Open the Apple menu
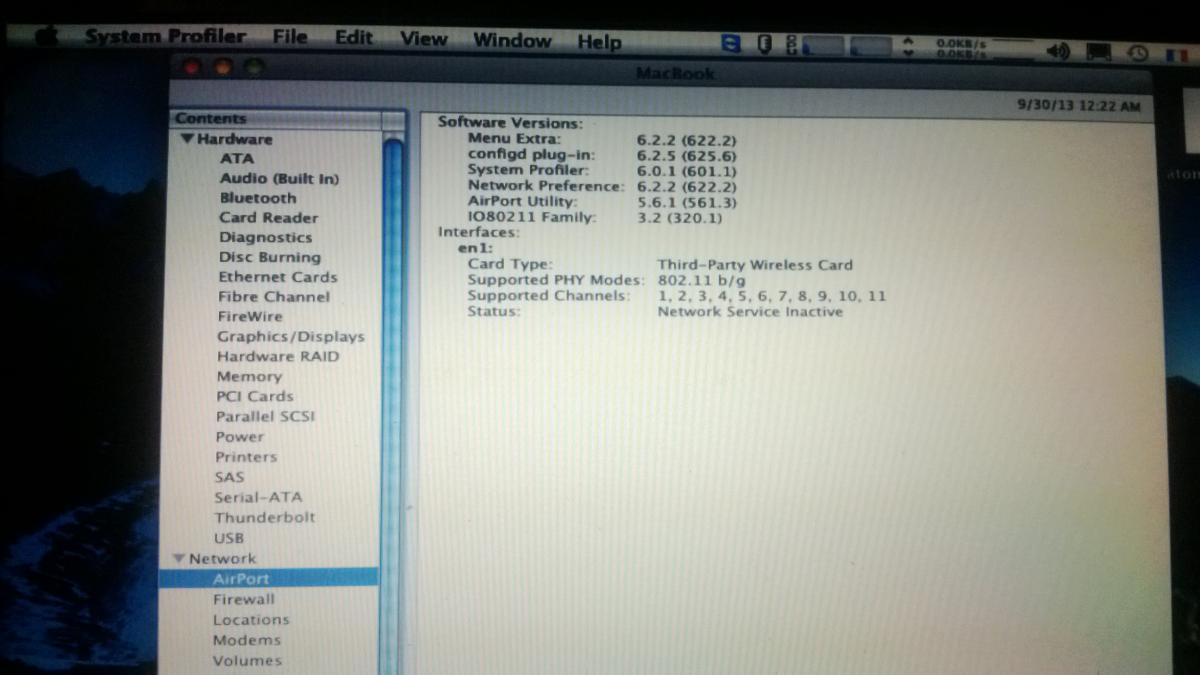Screen dimensions: 1200x675 [x=46, y=37]
